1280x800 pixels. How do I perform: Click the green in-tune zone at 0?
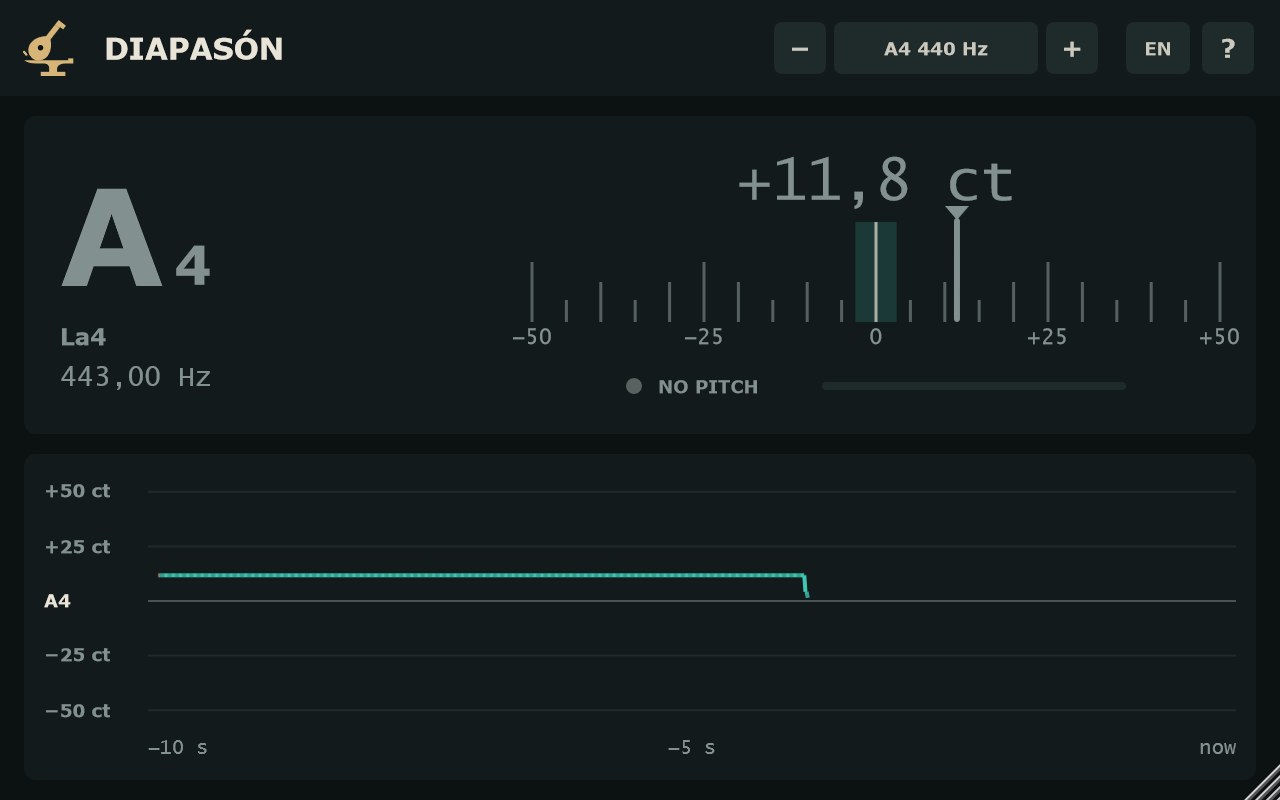[x=876, y=272]
